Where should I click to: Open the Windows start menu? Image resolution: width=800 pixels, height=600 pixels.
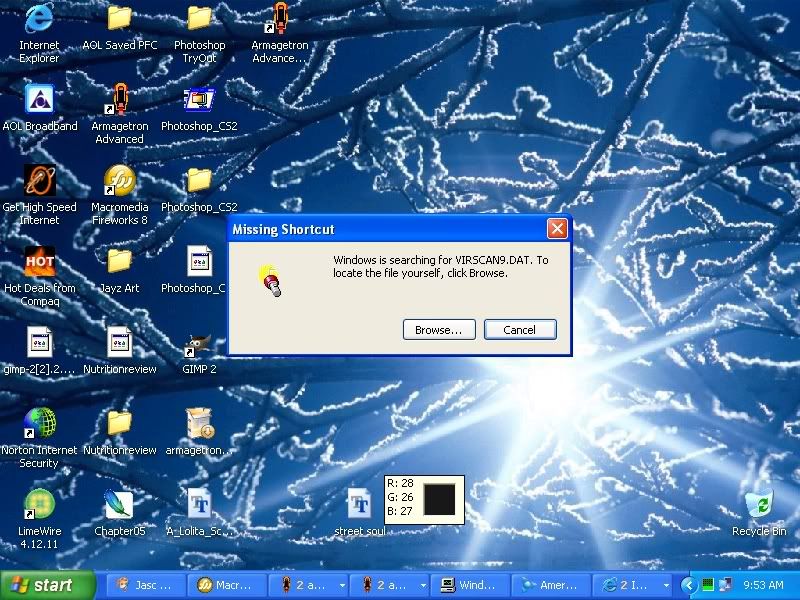[x=42, y=585]
